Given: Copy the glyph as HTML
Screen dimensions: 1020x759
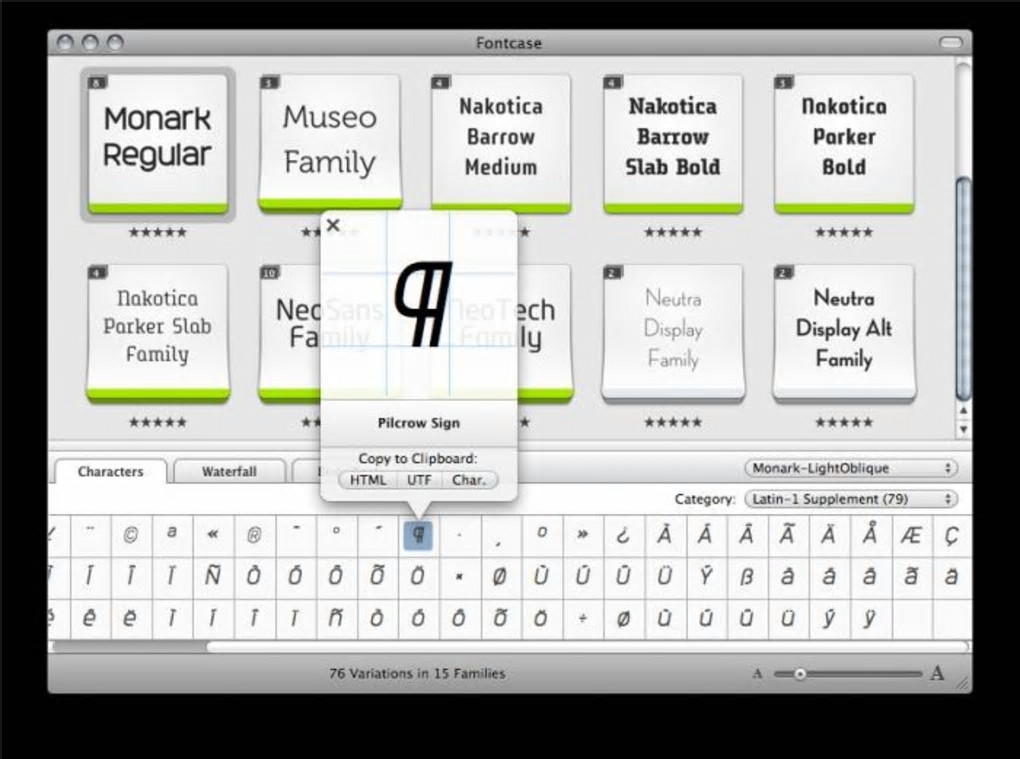Looking at the screenshot, I should click(368, 480).
